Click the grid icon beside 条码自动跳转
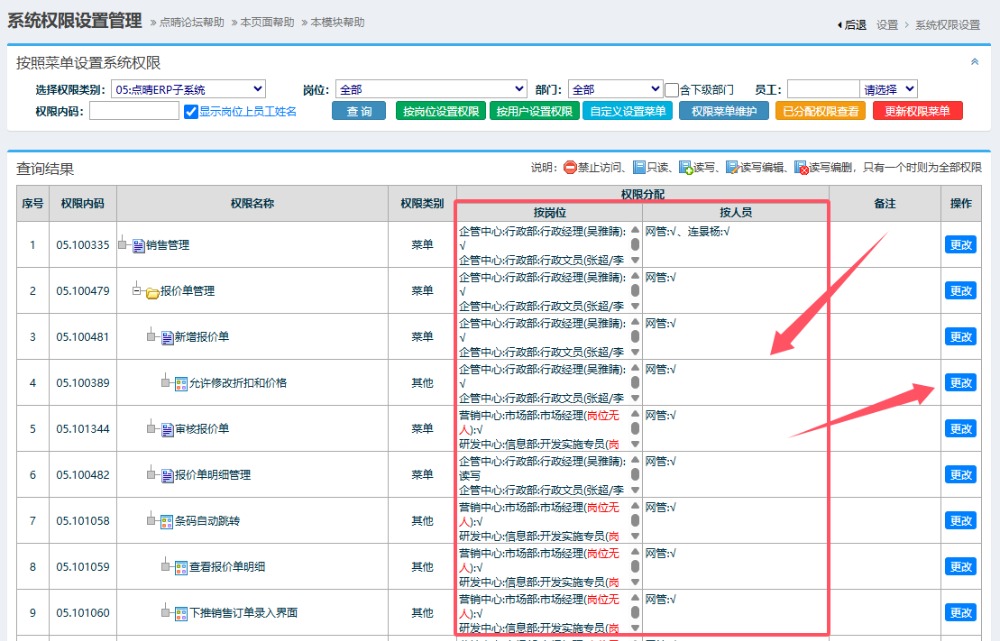The width and height of the screenshot is (1000, 641). 167,521
